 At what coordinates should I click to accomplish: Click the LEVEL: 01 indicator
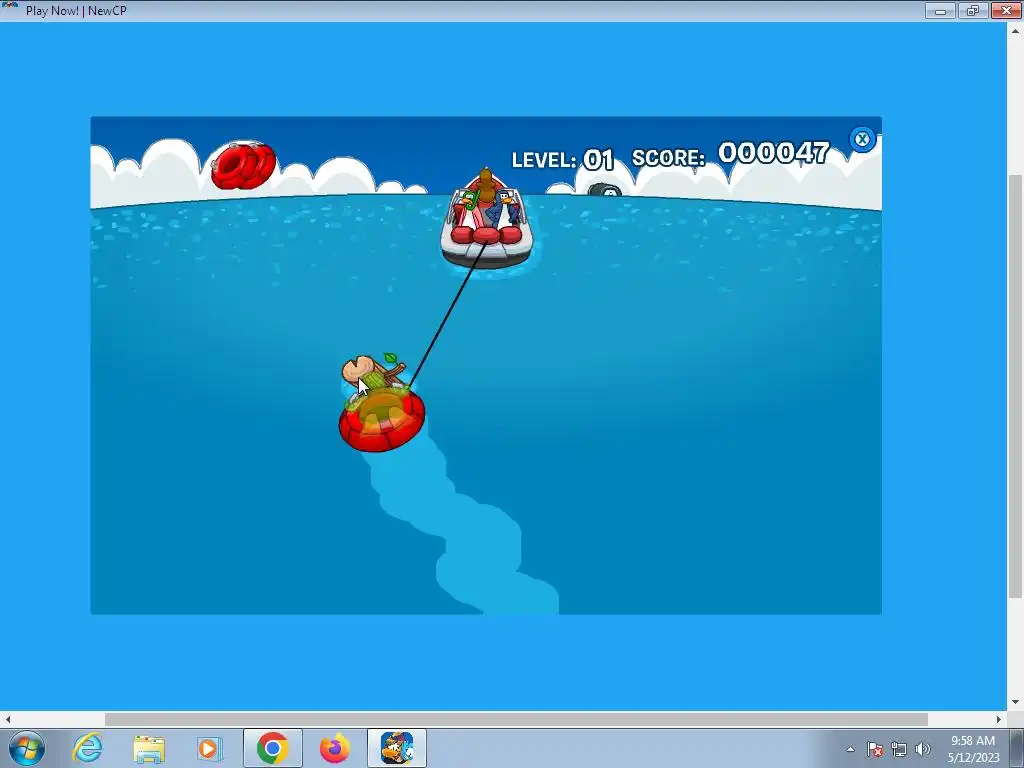pos(562,159)
